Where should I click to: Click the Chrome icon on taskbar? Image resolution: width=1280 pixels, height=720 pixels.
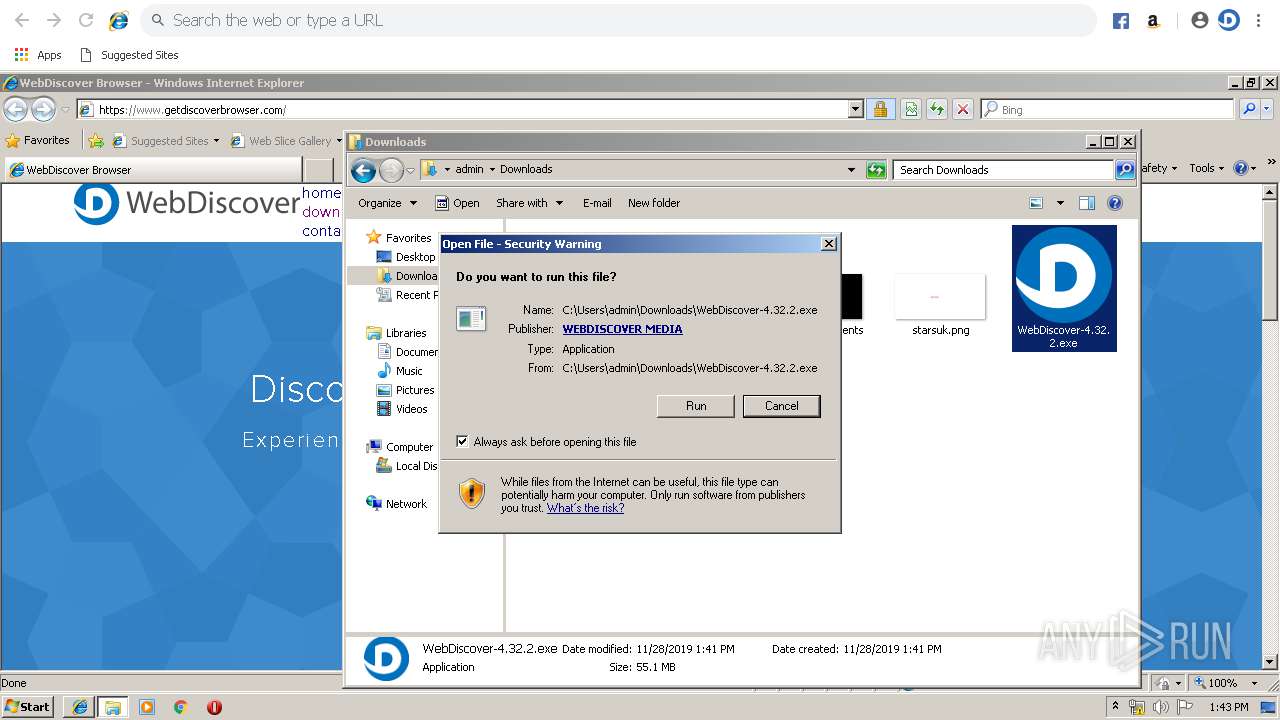[x=180, y=707]
